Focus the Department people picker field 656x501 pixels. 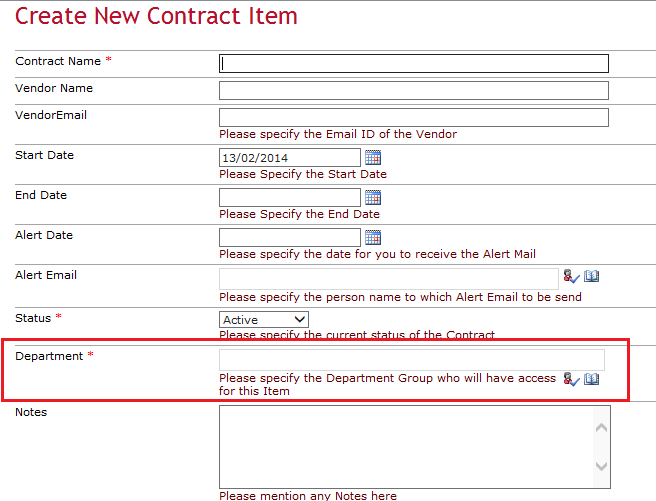click(411, 360)
